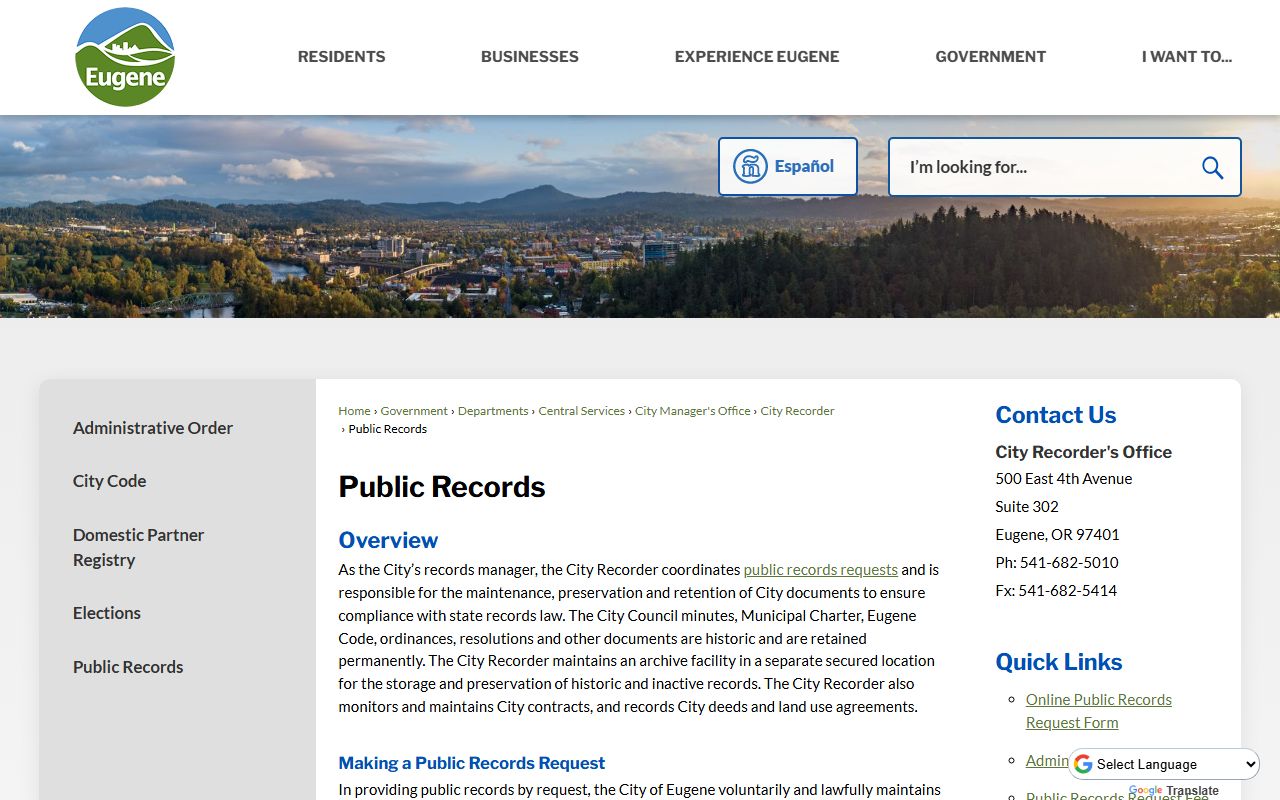Open the Select Language dropdown
This screenshot has height=800, width=1280.
(1165, 764)
